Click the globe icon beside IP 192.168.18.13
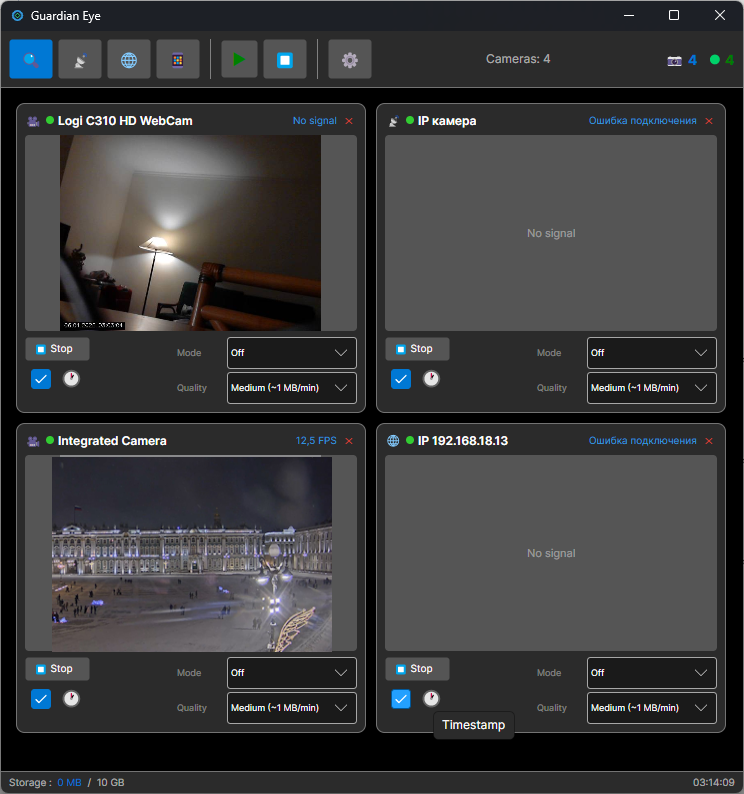Viewport: 744px width, 794px height. coord(394,441)
